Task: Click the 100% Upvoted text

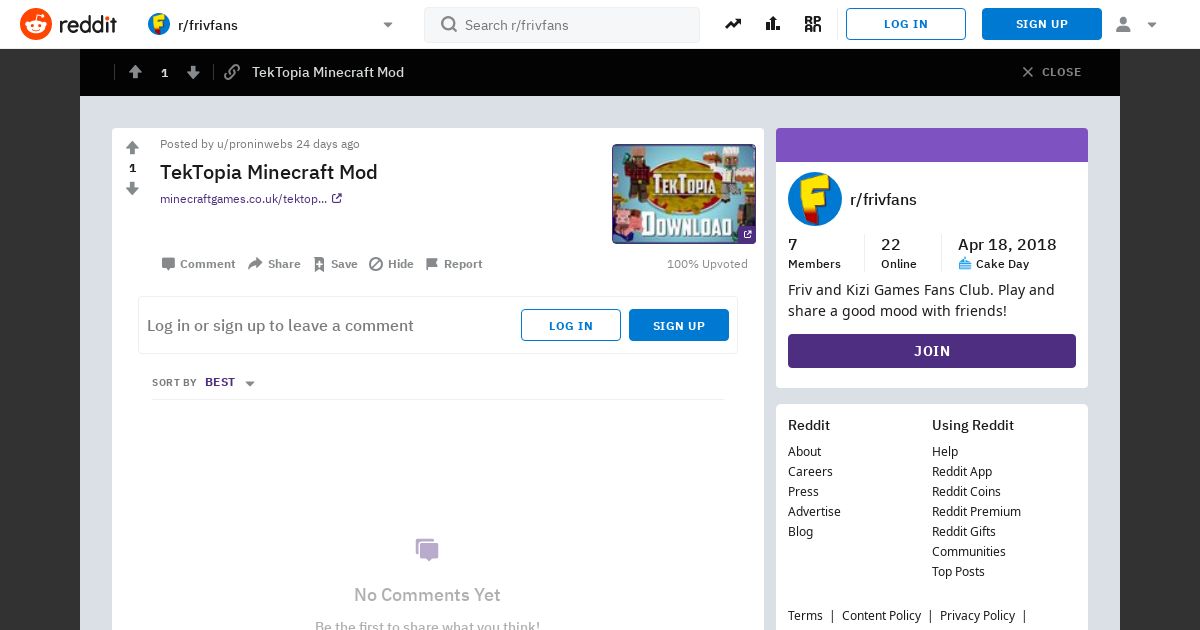Action: point(707,264)
